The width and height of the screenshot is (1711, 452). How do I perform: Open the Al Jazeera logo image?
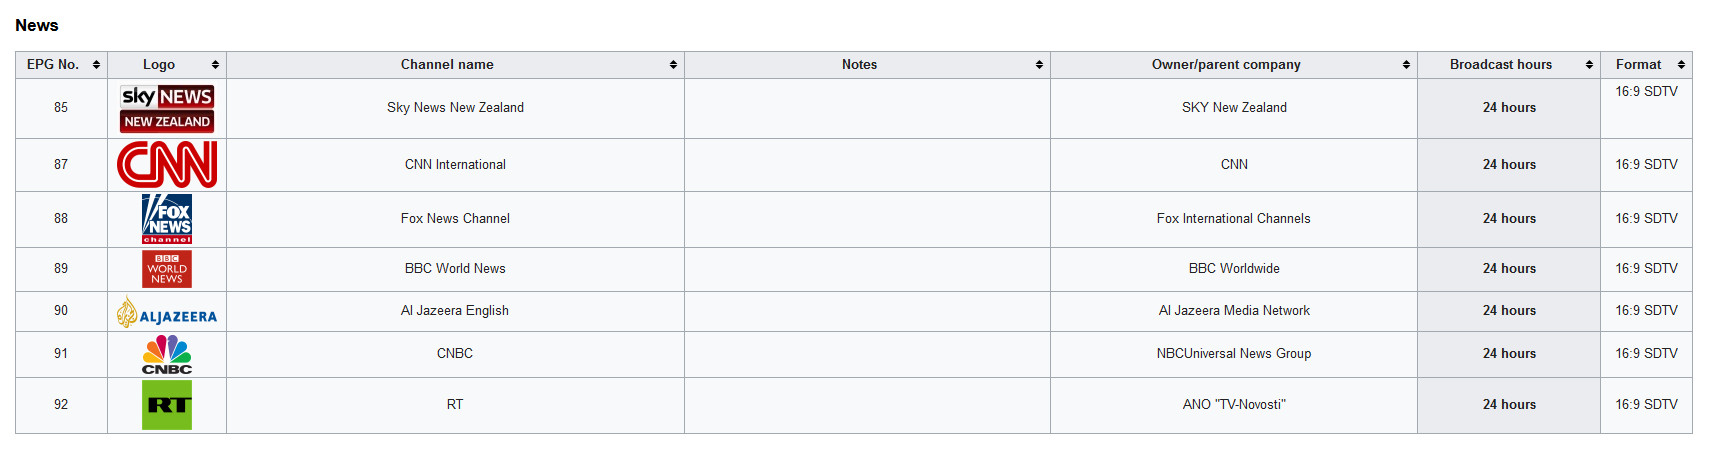tap(167, 312)
